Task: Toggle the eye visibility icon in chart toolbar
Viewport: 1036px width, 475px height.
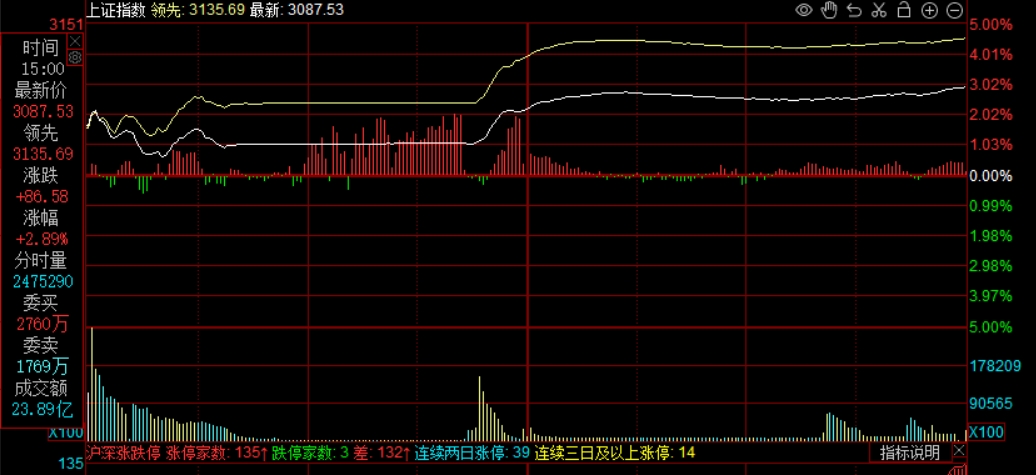Action: click(803, 10)
